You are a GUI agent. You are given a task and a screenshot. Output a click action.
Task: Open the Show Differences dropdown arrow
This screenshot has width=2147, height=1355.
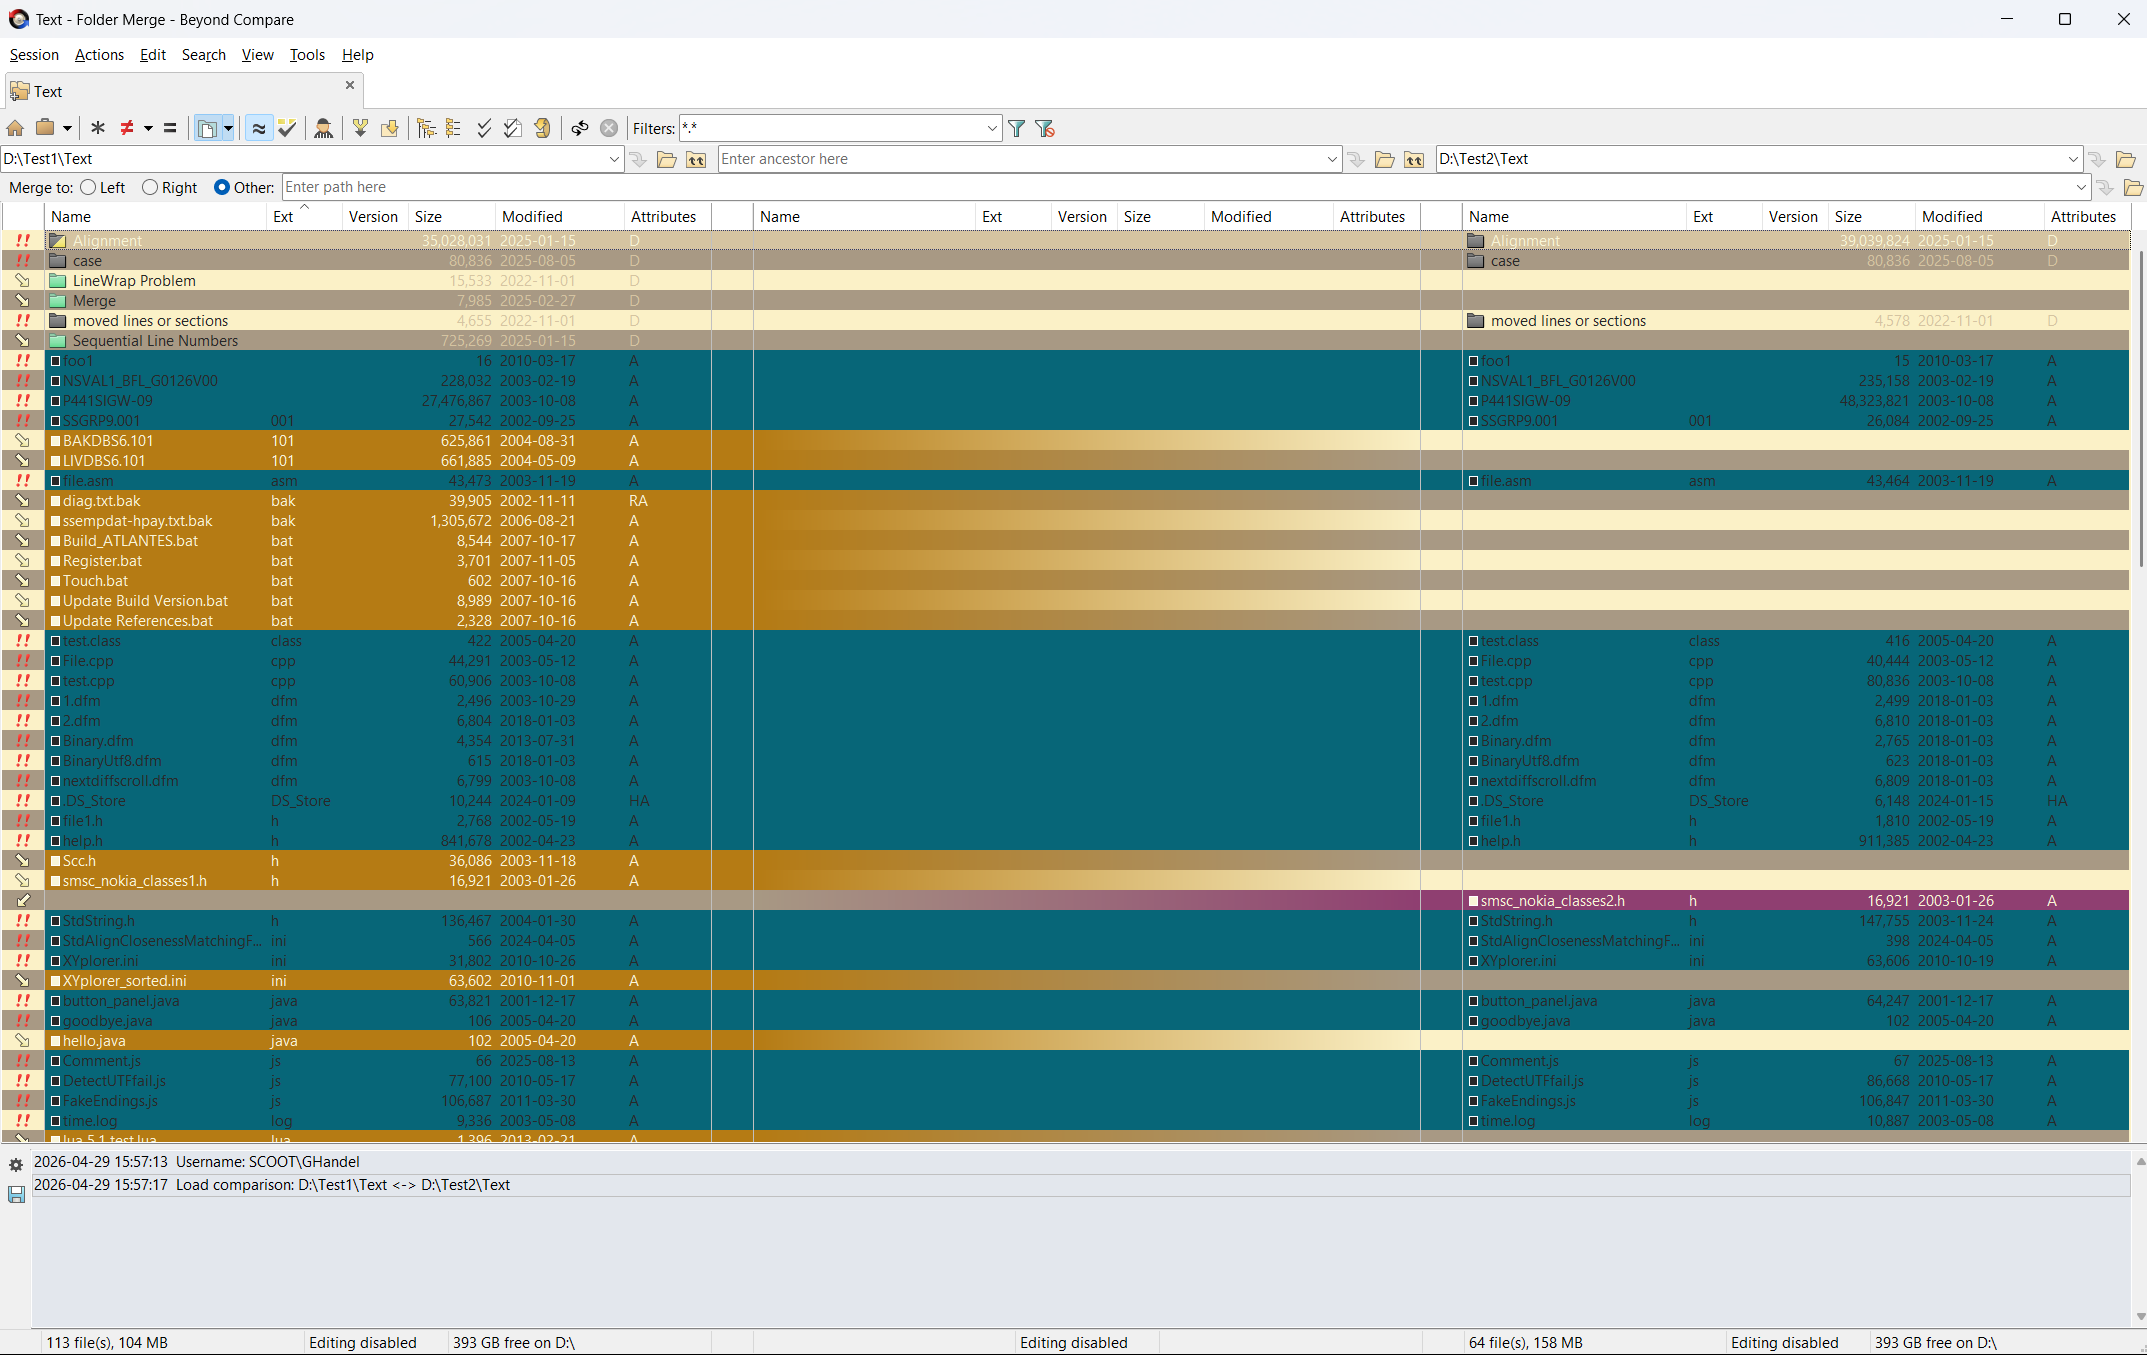click(x=148, y=128)
